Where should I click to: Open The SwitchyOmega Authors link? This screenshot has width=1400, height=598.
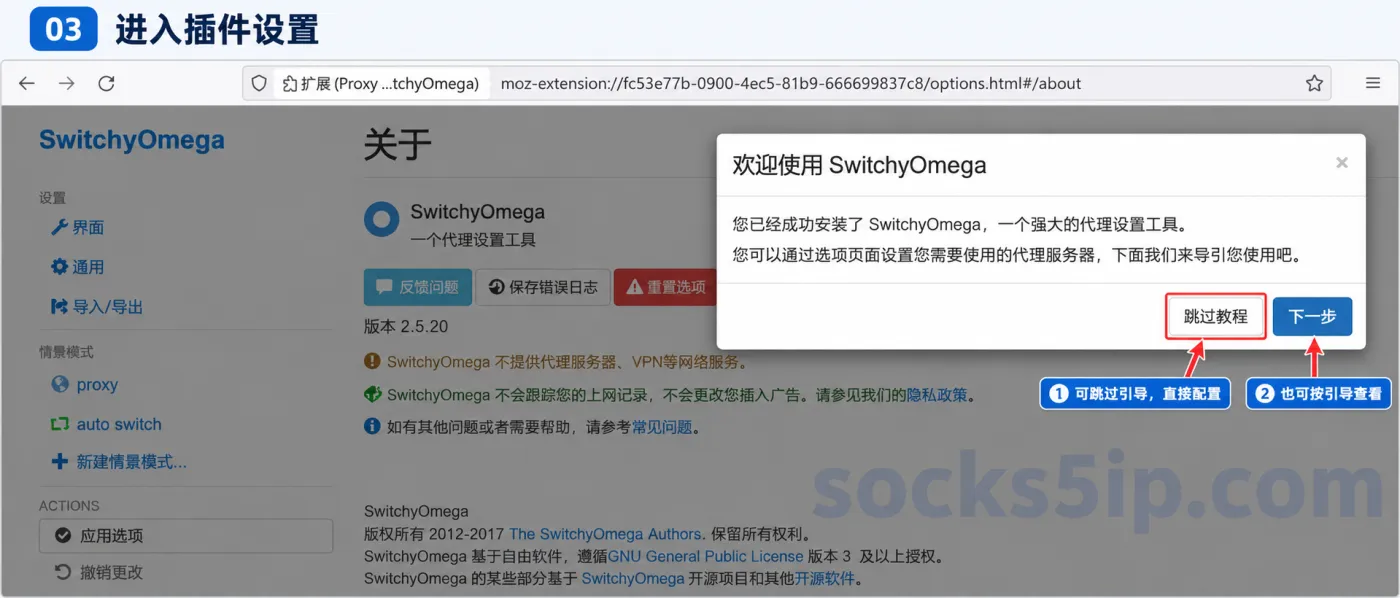click(x=607, y=534)
